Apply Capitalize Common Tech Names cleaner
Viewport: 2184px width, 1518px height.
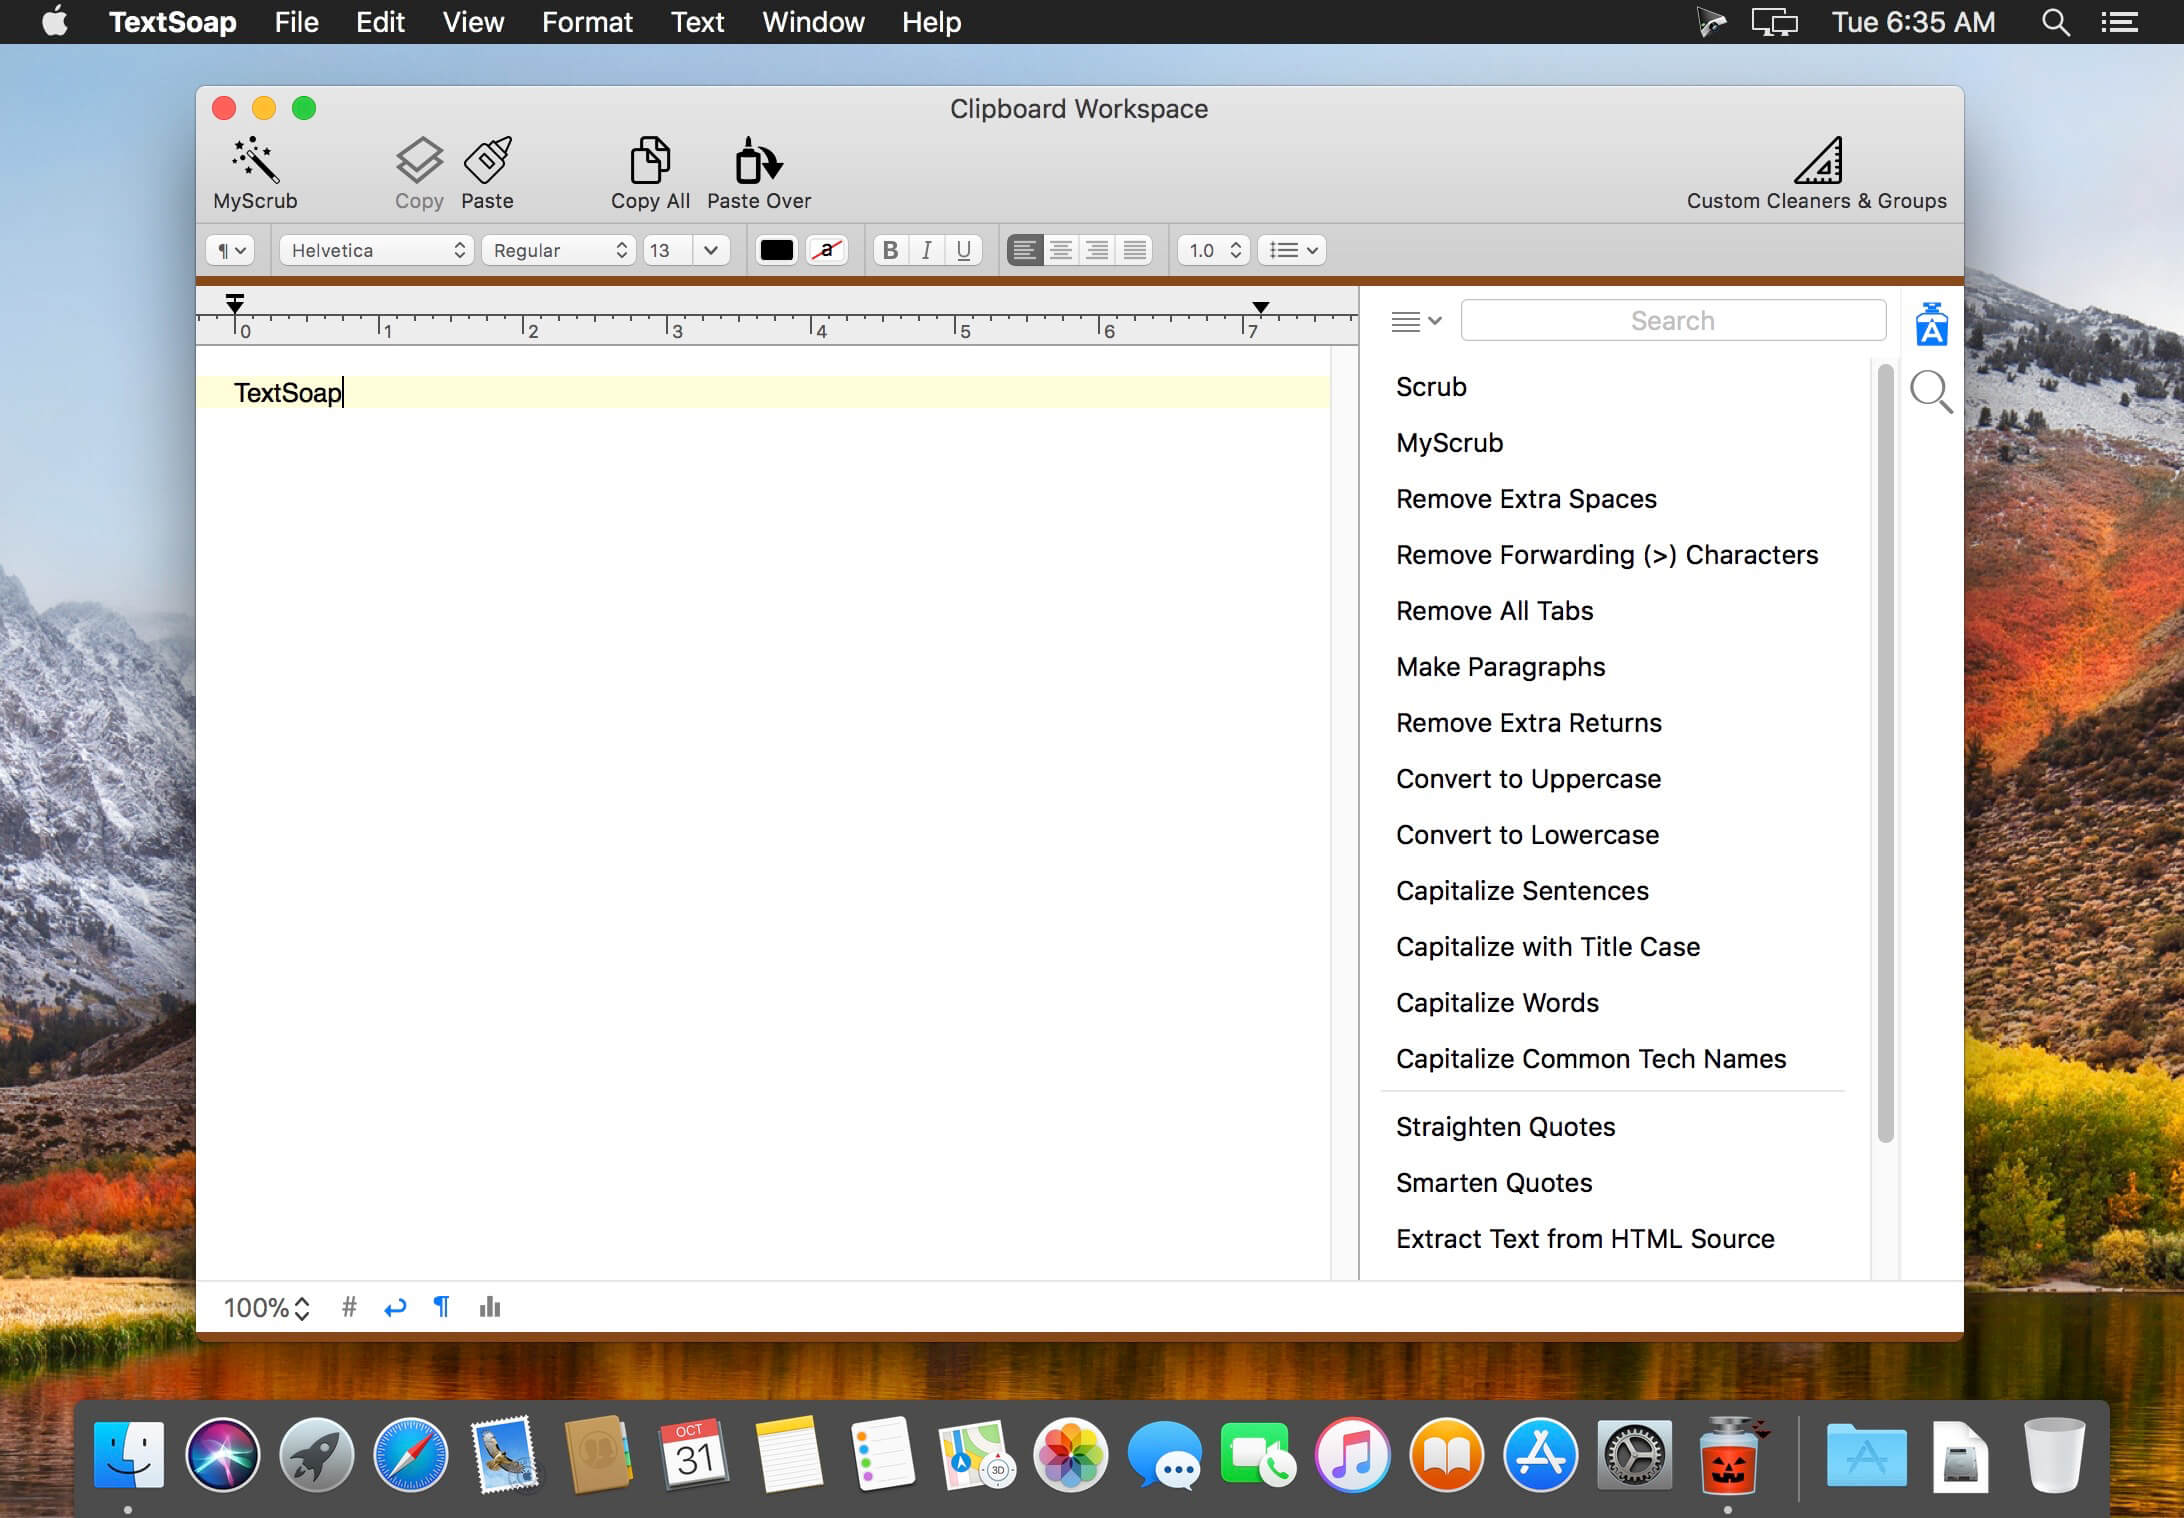[x=1591, y=1059]
